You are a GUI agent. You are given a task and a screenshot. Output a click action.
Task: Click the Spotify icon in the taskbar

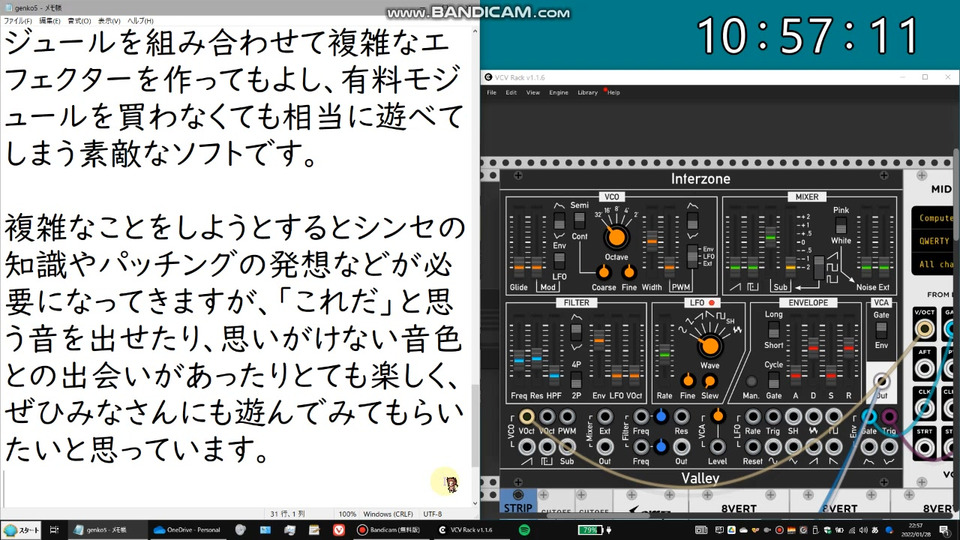524,530
